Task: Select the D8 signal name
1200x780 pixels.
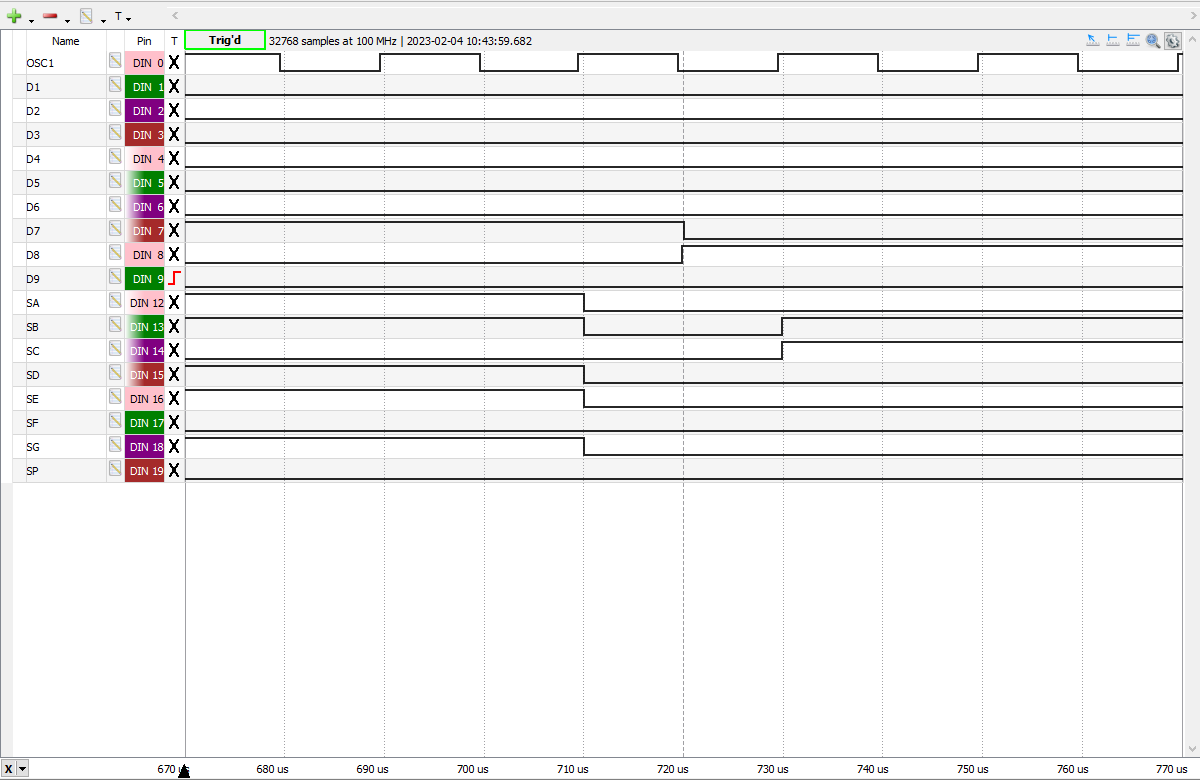Action: point(33,255)
